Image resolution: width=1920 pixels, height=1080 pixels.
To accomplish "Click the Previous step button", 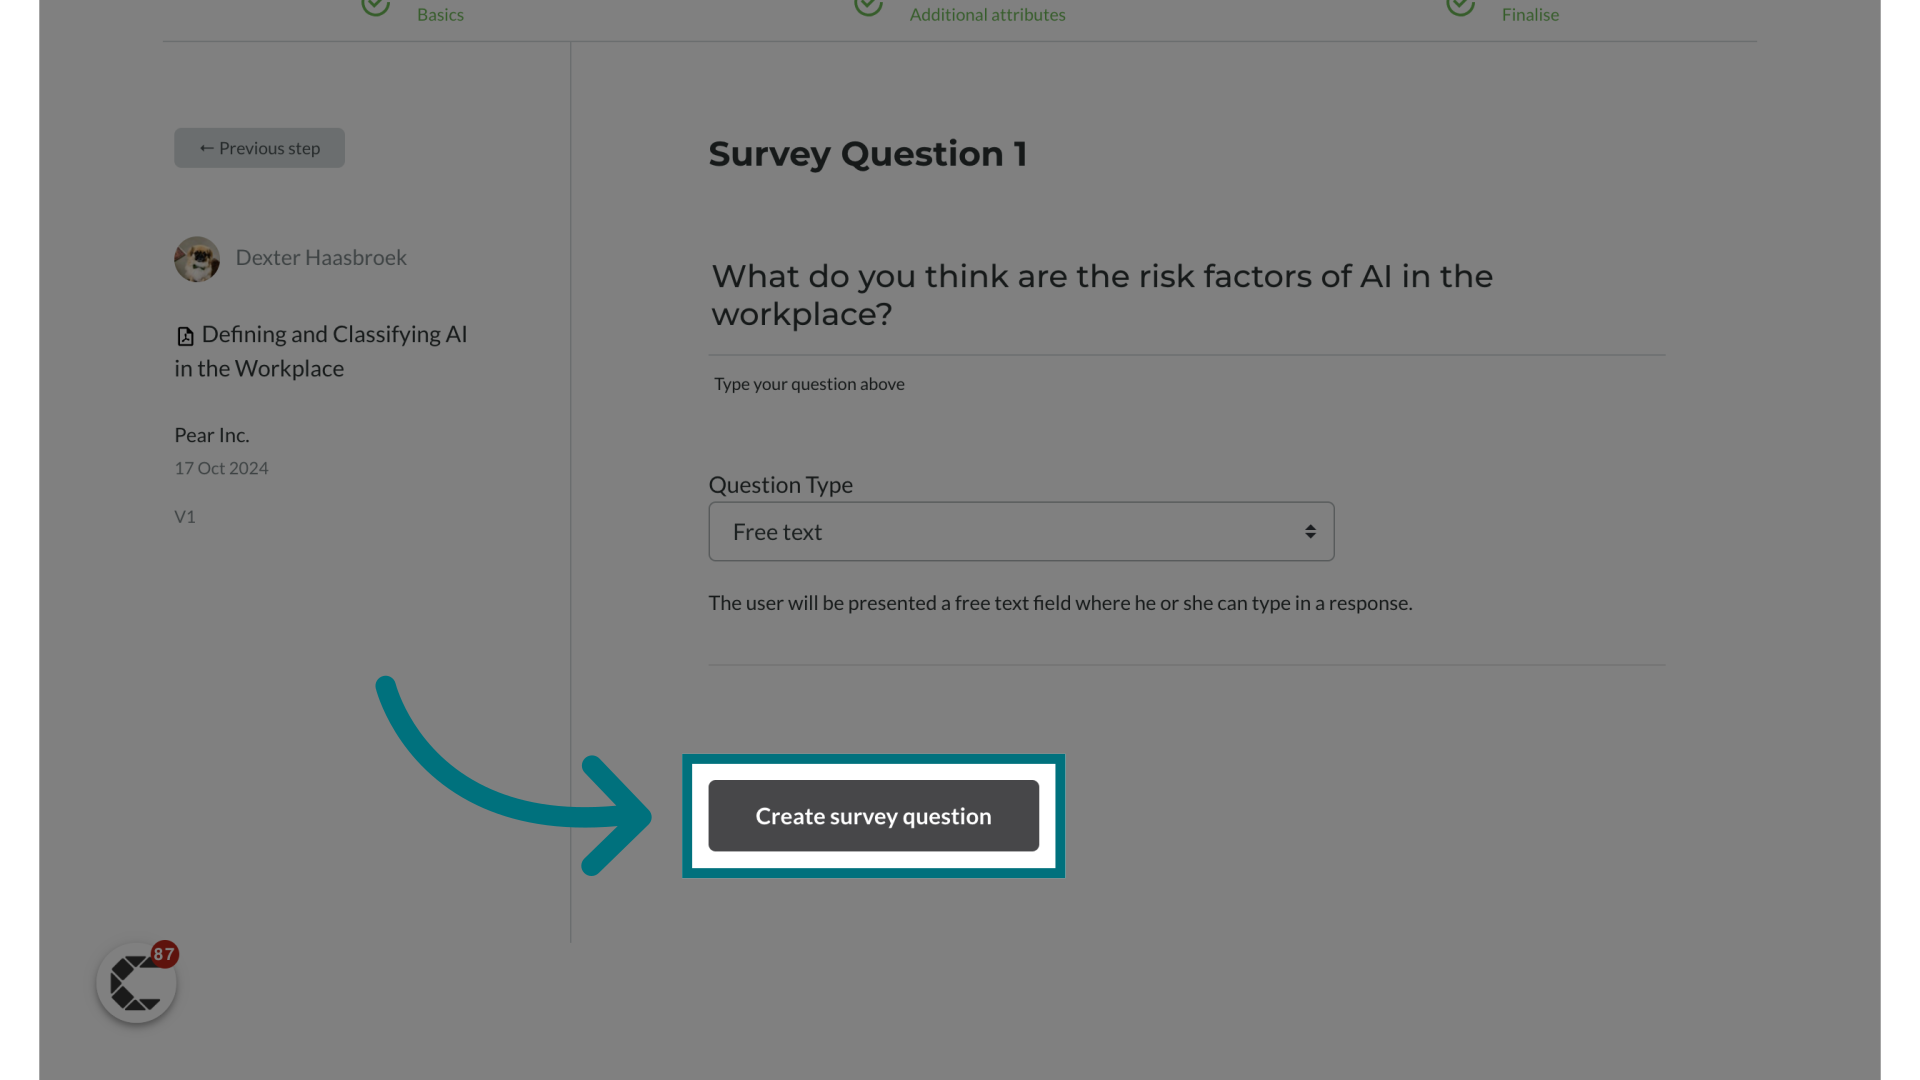I will (x=258, y=146).
